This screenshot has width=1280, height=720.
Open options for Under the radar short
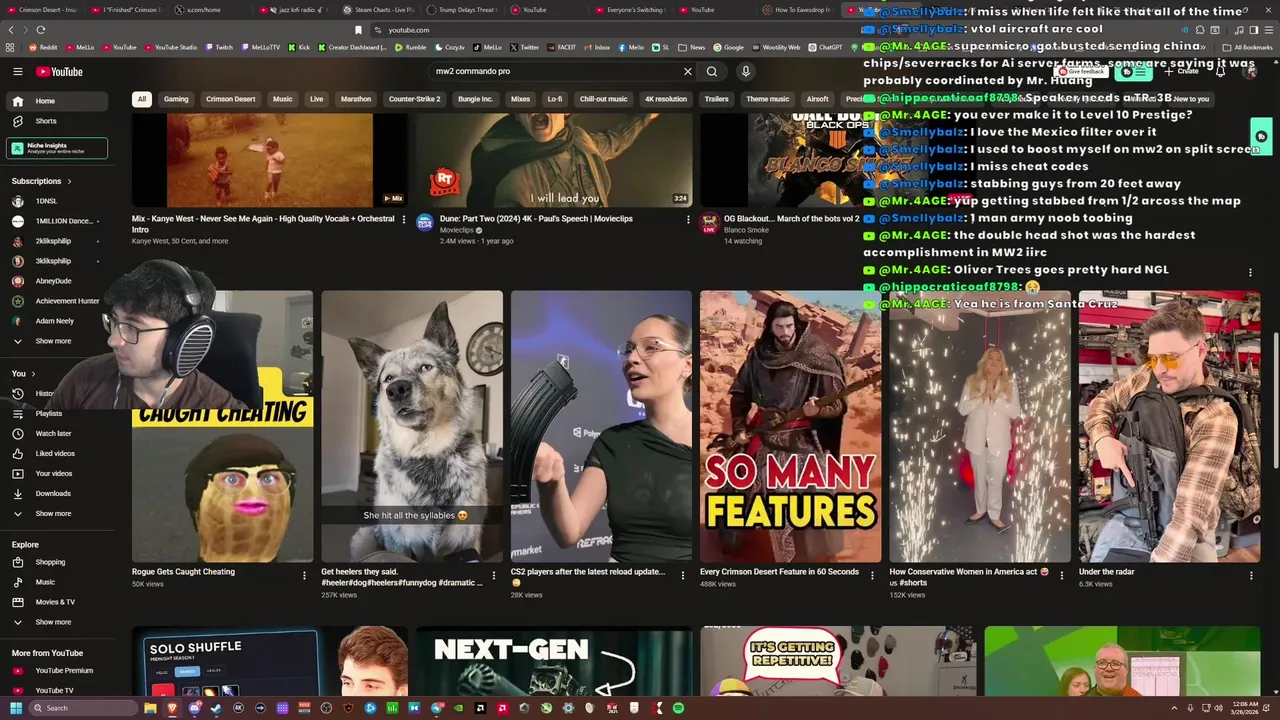click(1250, 575)
